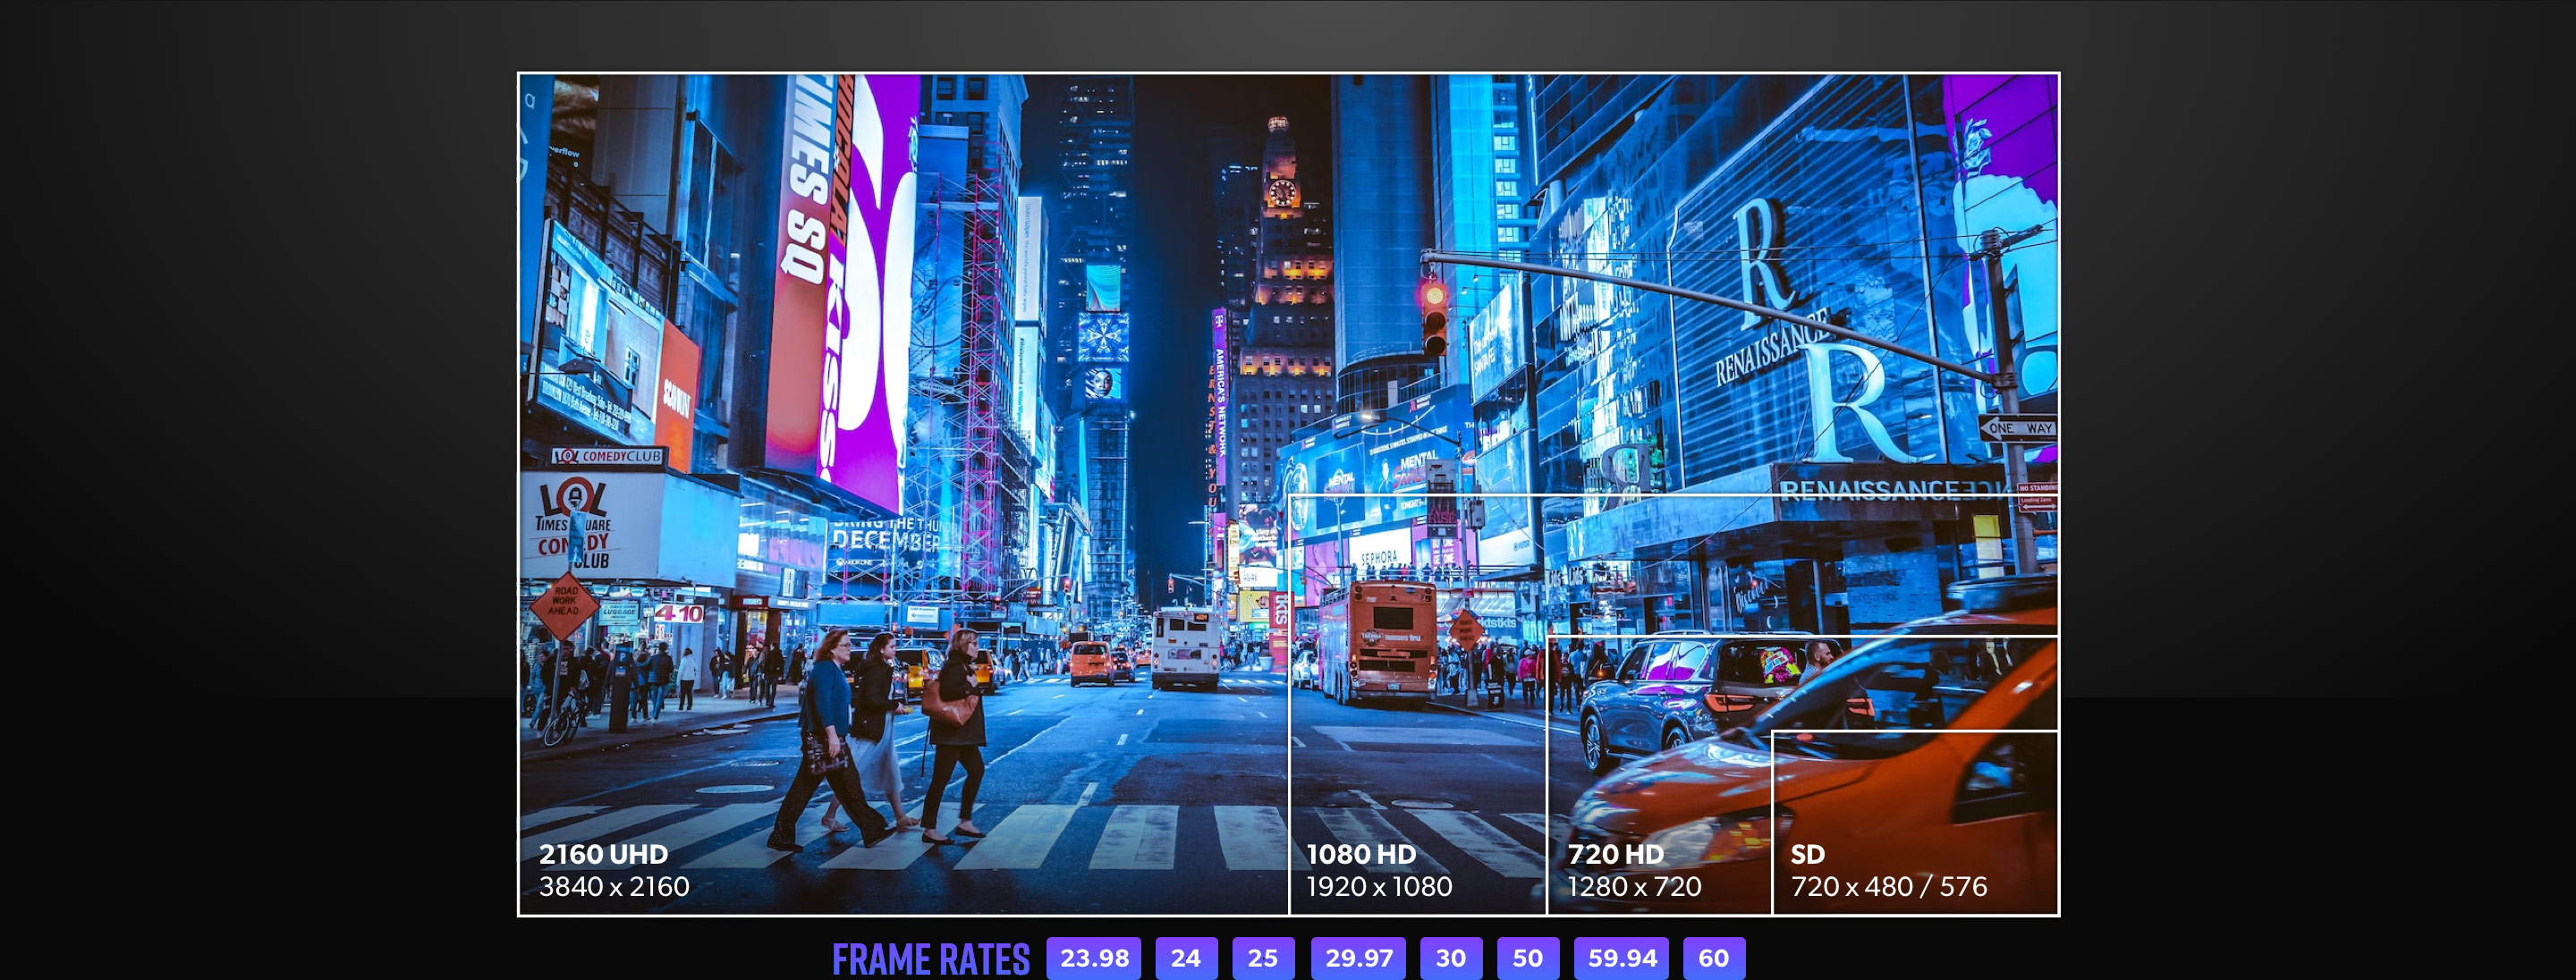Screen dimensions: 2576x980
Task: Click the 1920 x 1080 resolution text
Action: 1379,887
